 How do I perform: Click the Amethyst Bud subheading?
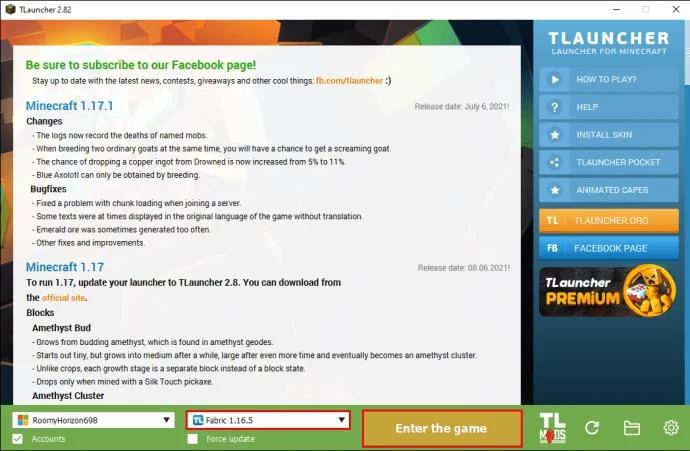coord(62,328)
